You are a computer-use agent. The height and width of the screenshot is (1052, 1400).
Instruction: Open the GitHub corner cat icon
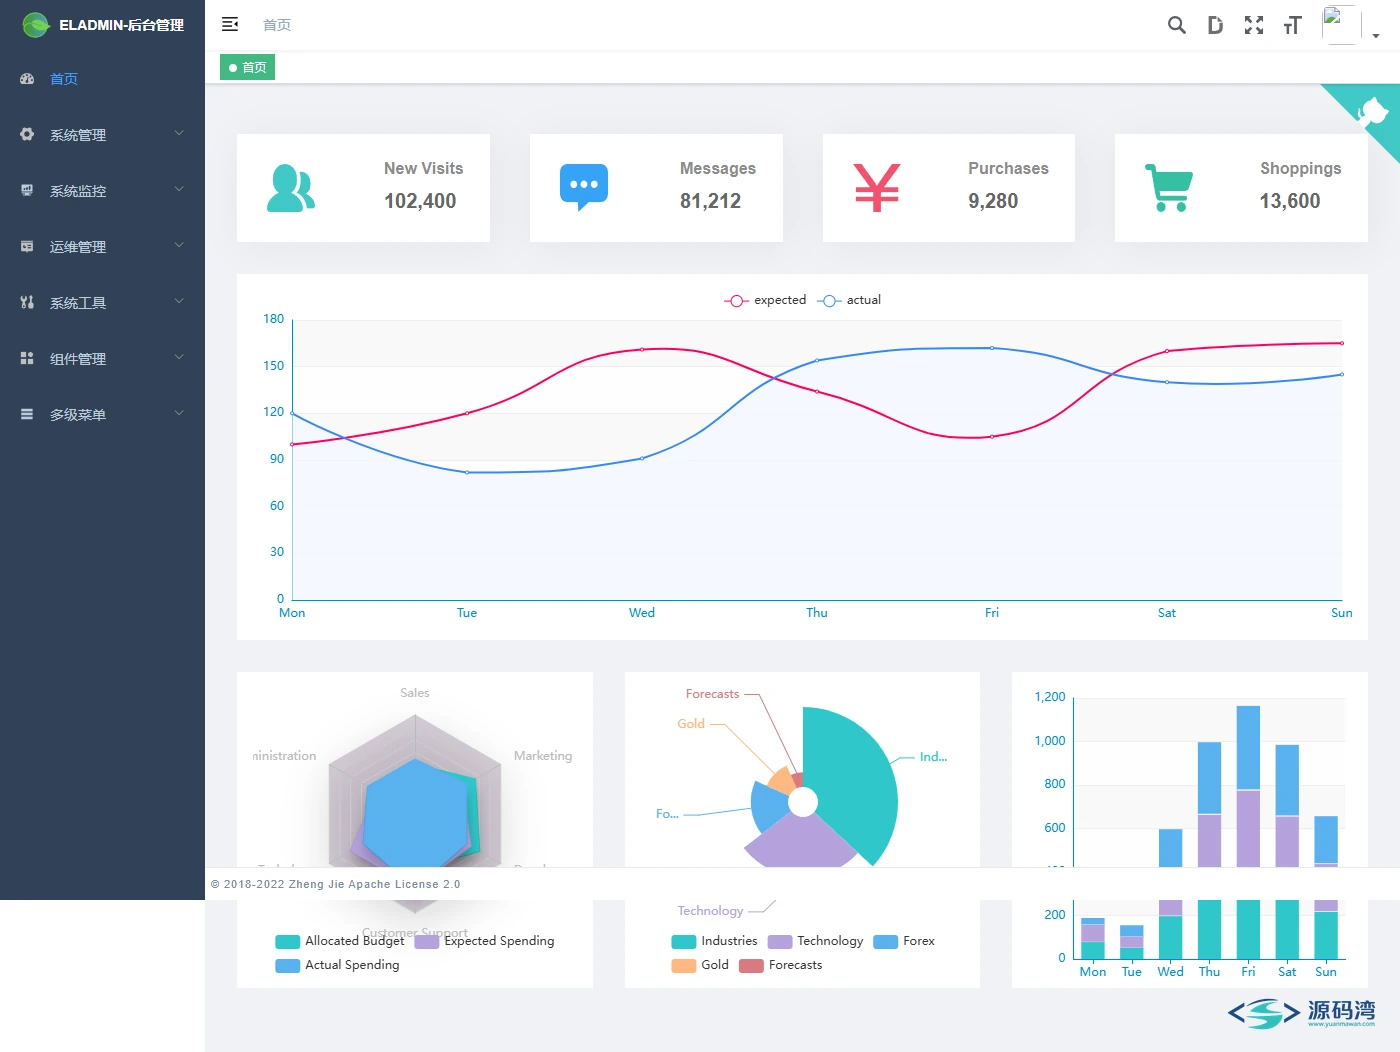[x=1374, y=110]
